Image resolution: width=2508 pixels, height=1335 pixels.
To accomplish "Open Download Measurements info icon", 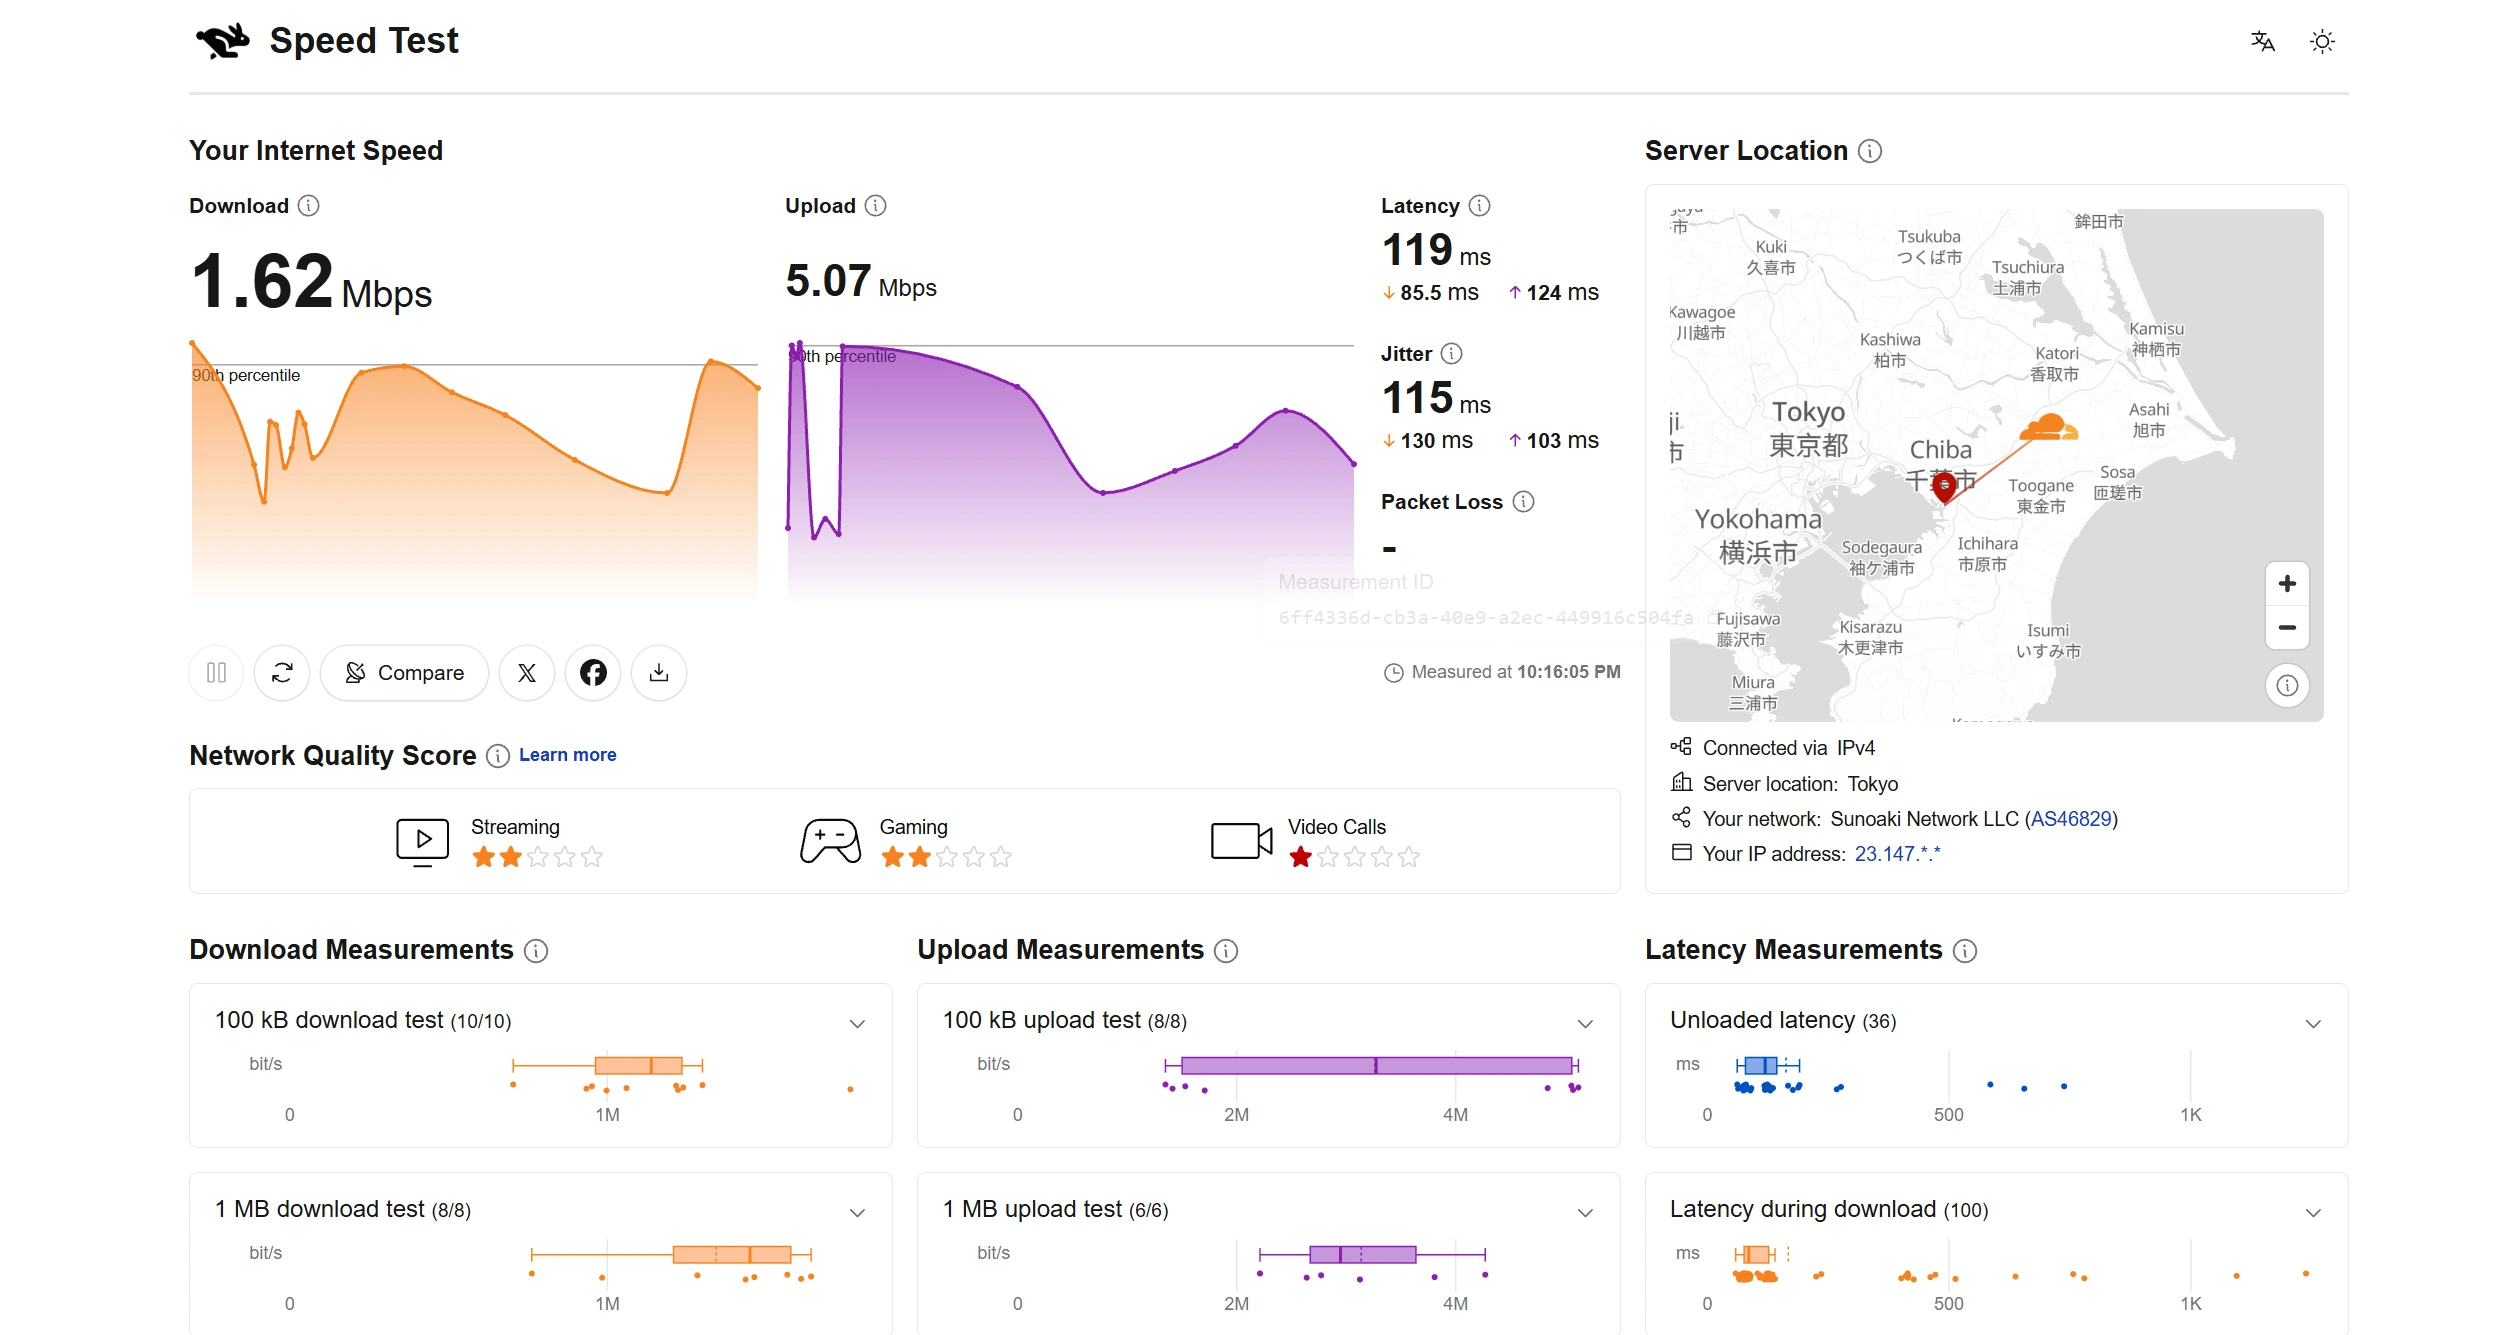I will pyautogui.click(x=536, y=951).
